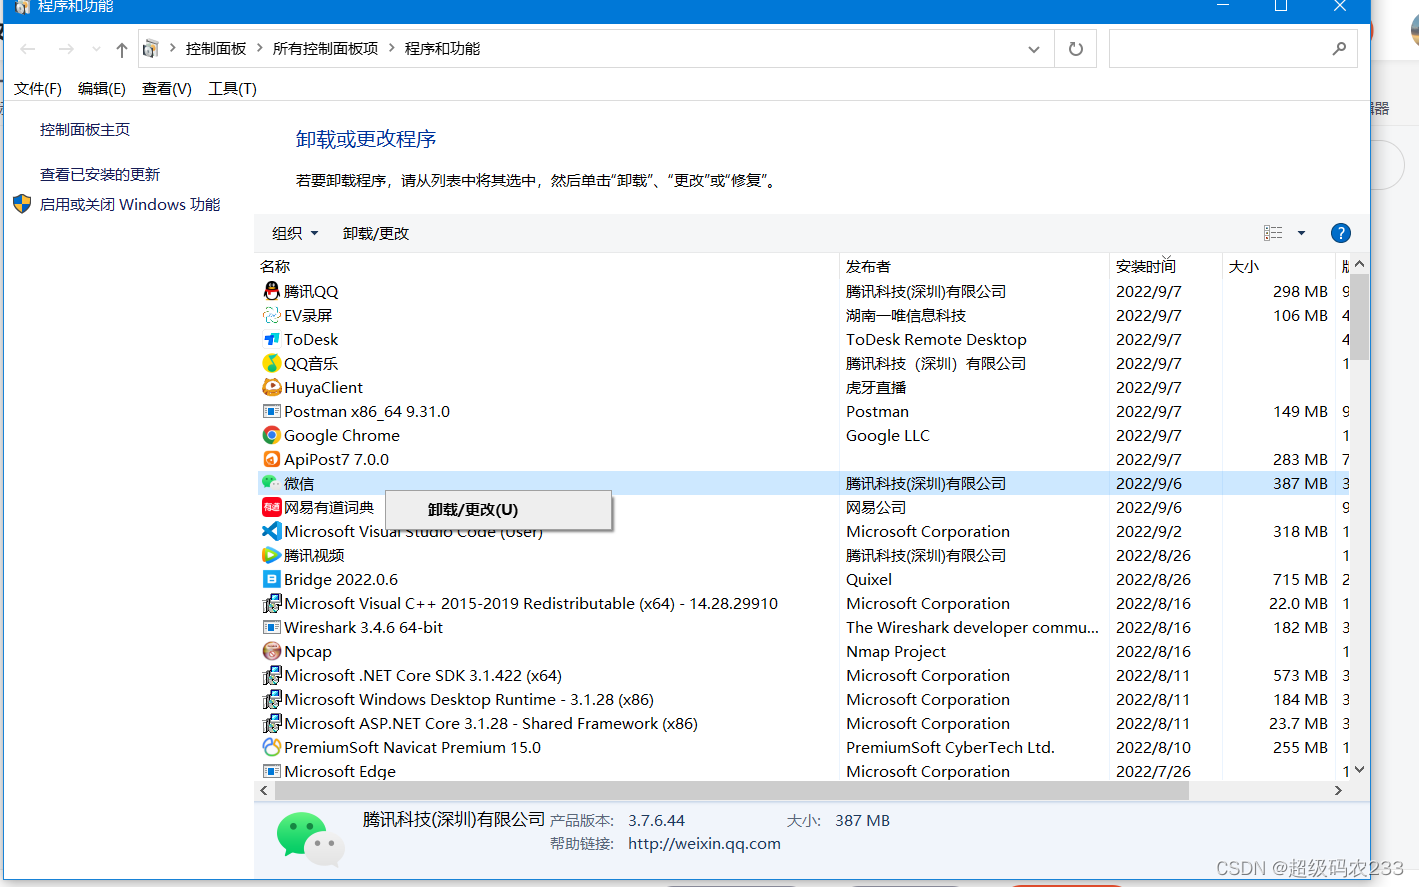The image size is (1419, 887).
Task: Click the Npcap program icon
Action: (271, 651)
